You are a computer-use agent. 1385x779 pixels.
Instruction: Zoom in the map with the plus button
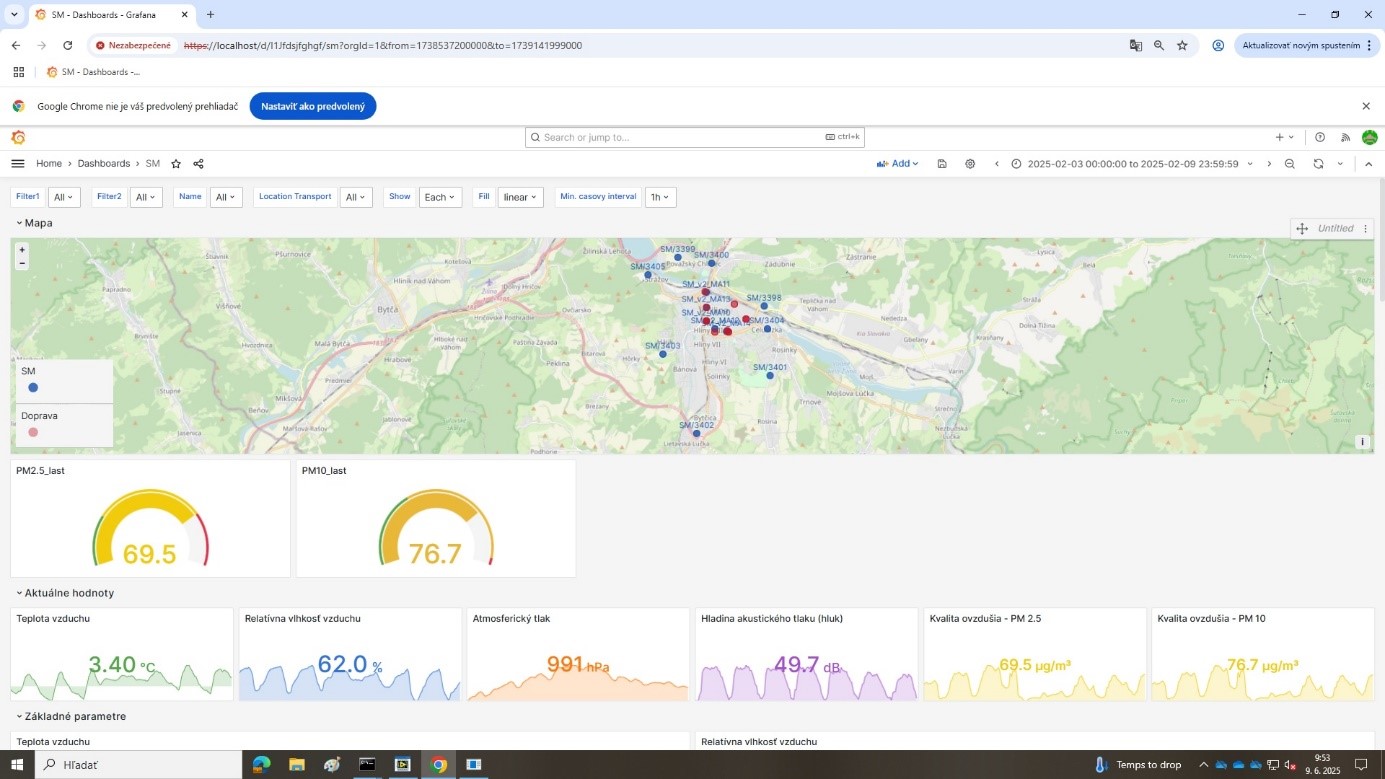(x=22, y=250)
